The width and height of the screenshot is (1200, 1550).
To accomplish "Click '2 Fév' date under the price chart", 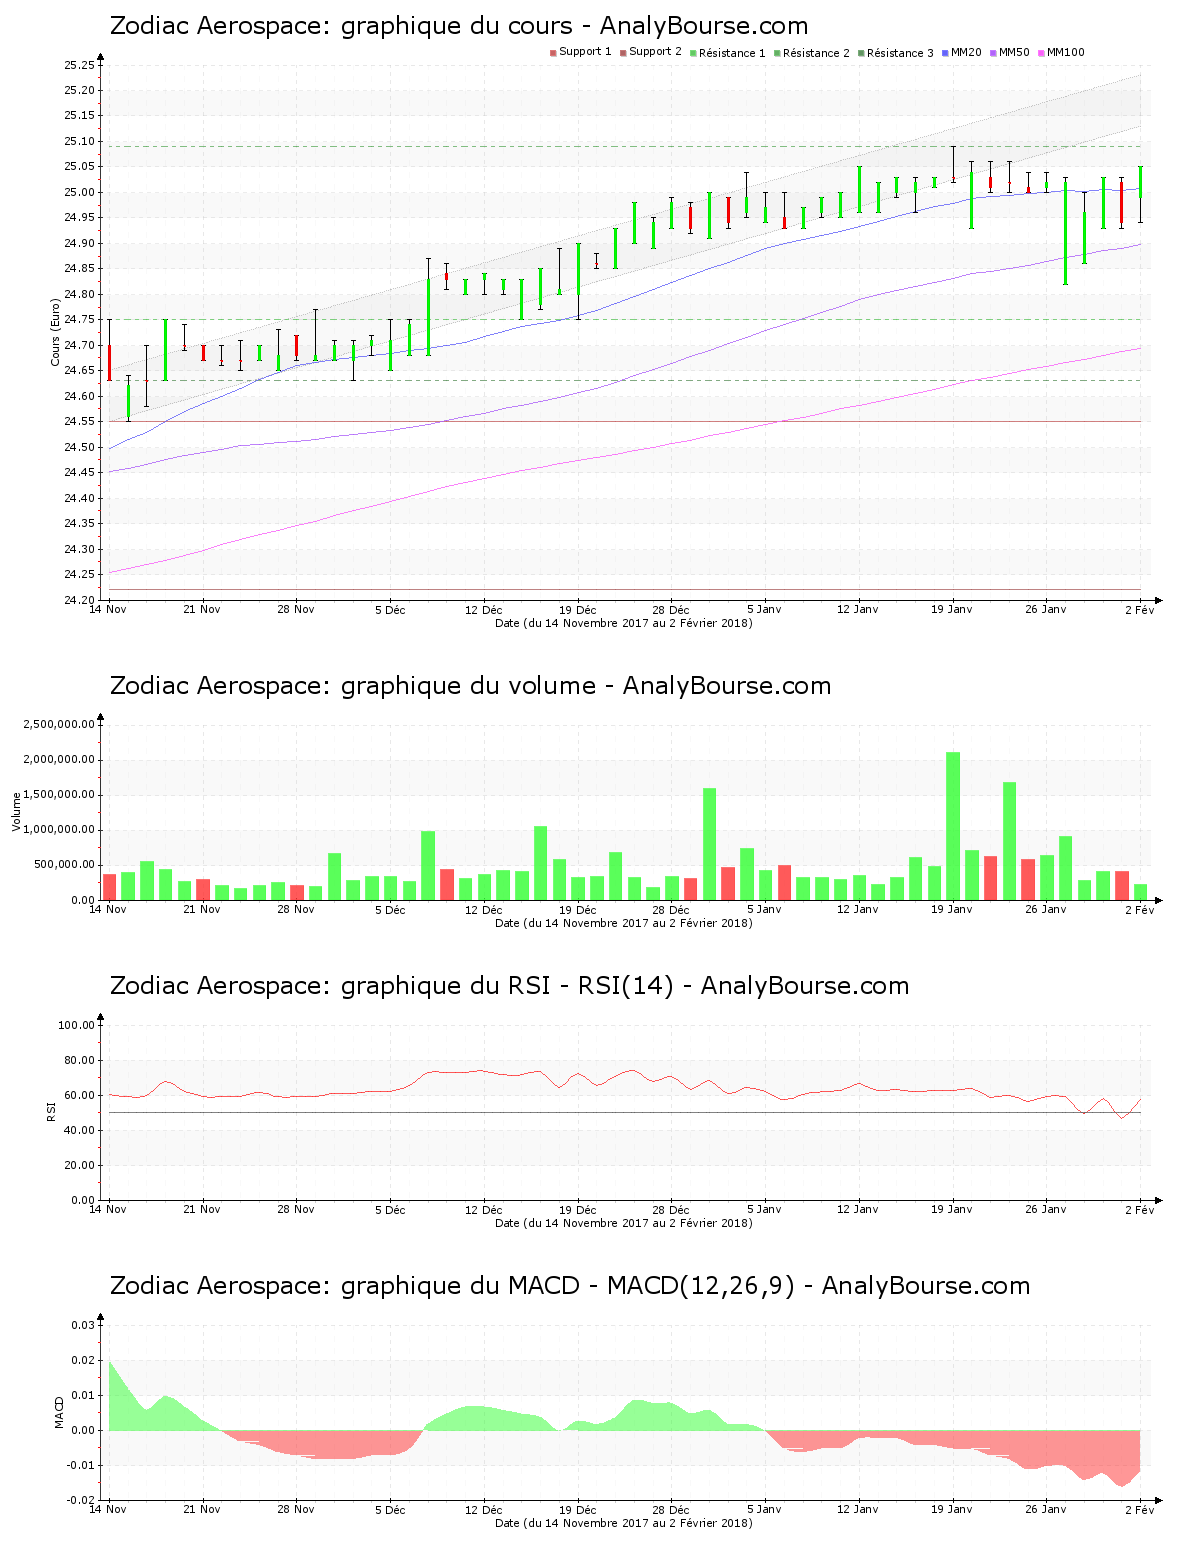I will (x=1140, y=610).
